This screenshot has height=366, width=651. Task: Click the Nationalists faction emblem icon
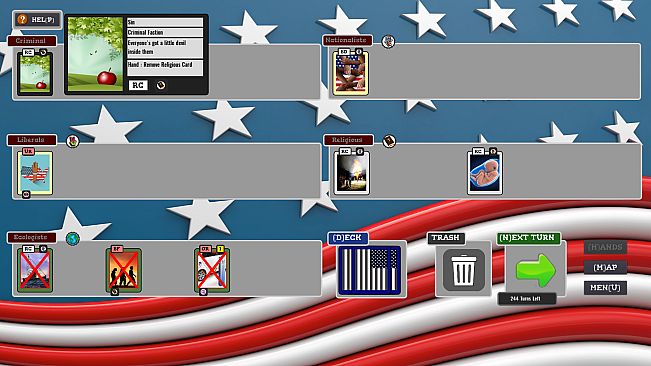(388, 41)
